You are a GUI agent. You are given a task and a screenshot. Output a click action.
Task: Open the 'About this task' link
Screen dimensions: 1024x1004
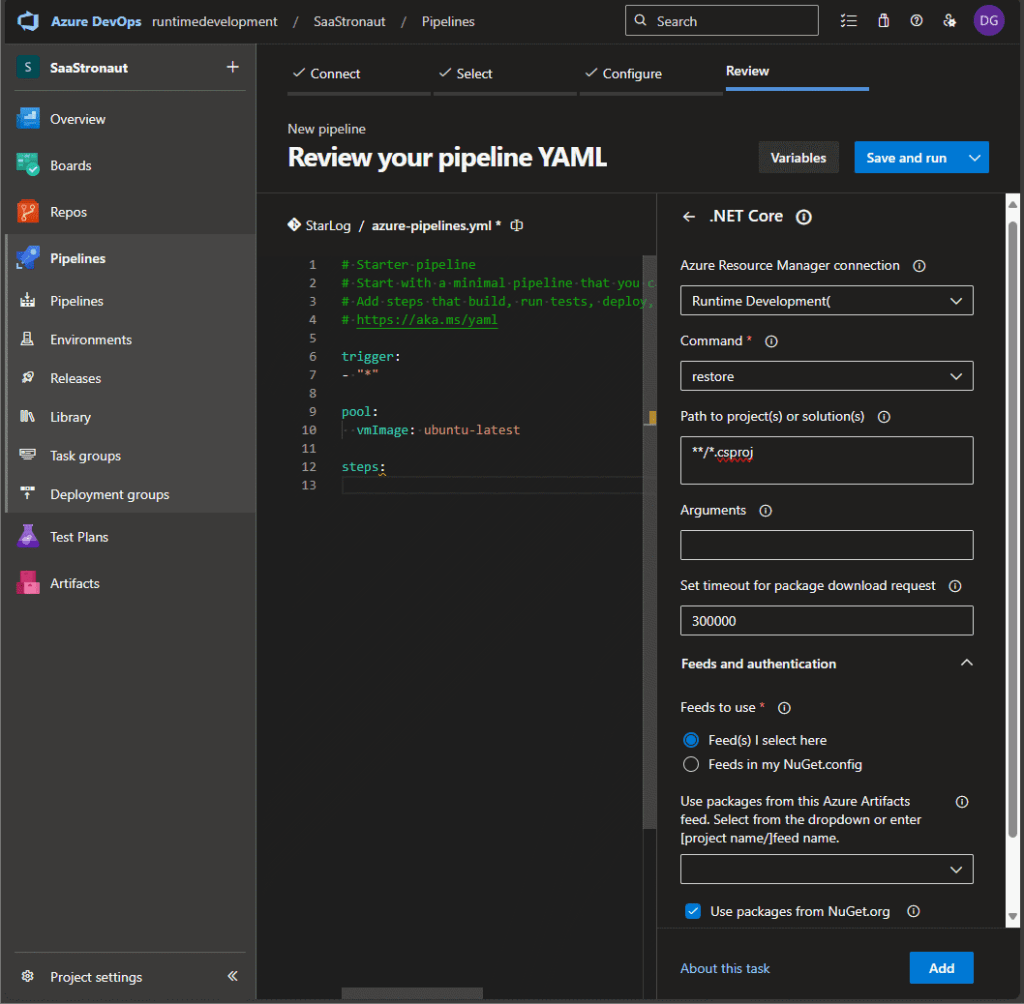[x=725, y=968]
